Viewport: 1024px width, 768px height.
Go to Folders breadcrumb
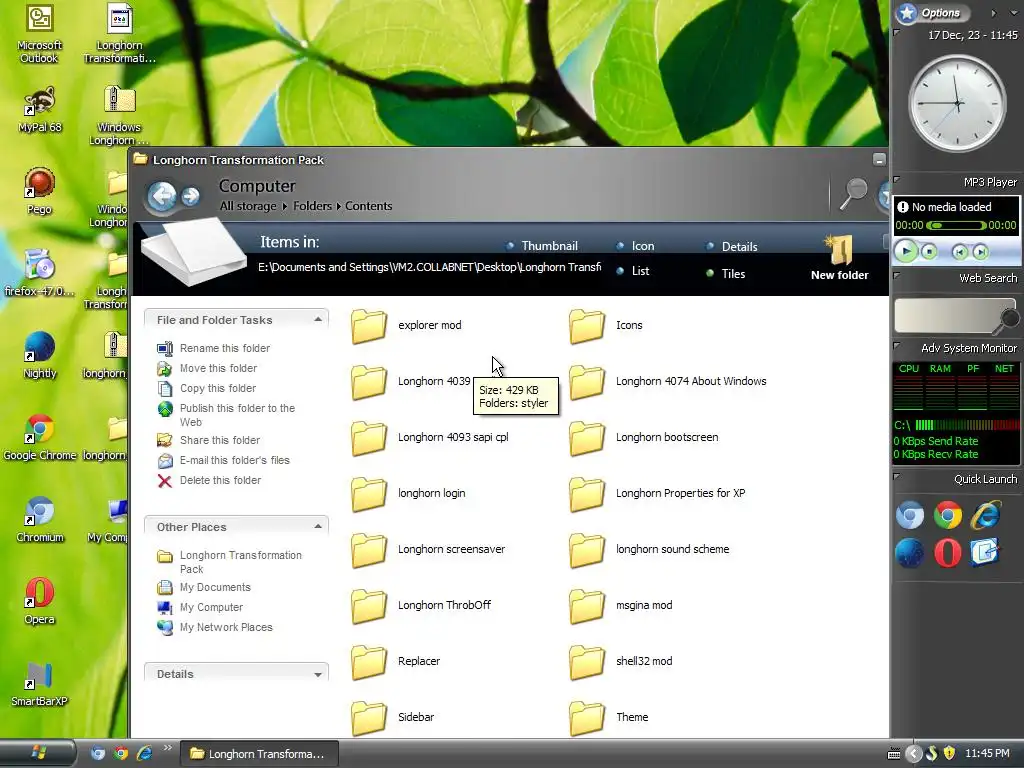click(312, 206)
